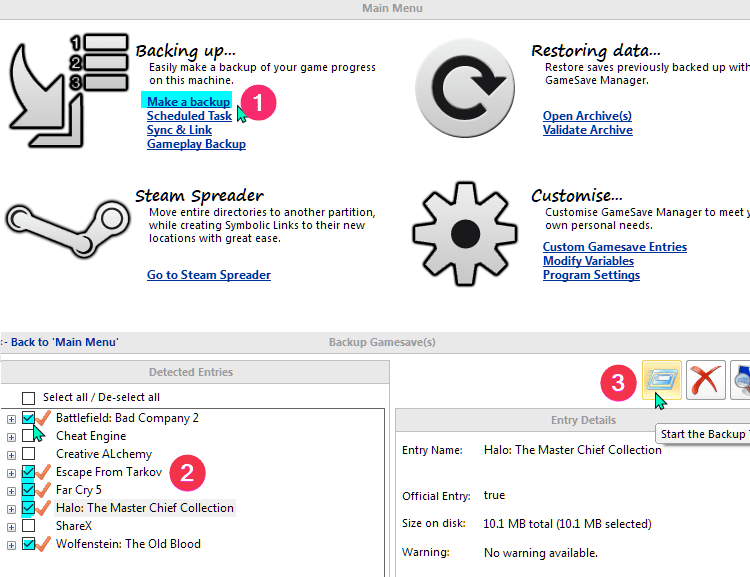Check the Creative ALchemy checkbox

tap(29, 454)
